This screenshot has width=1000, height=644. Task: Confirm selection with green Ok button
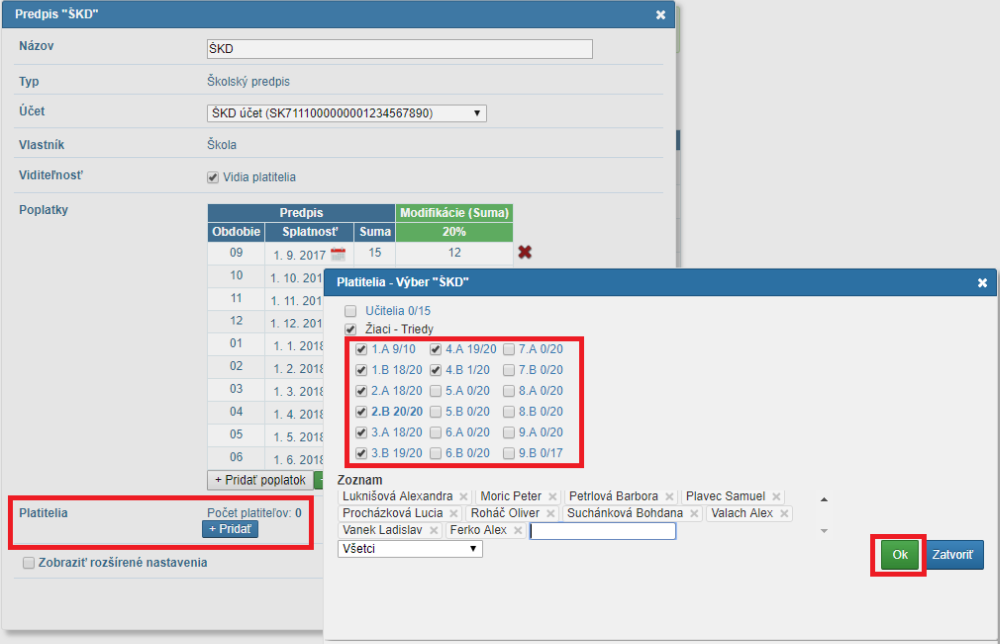point(899,555)
